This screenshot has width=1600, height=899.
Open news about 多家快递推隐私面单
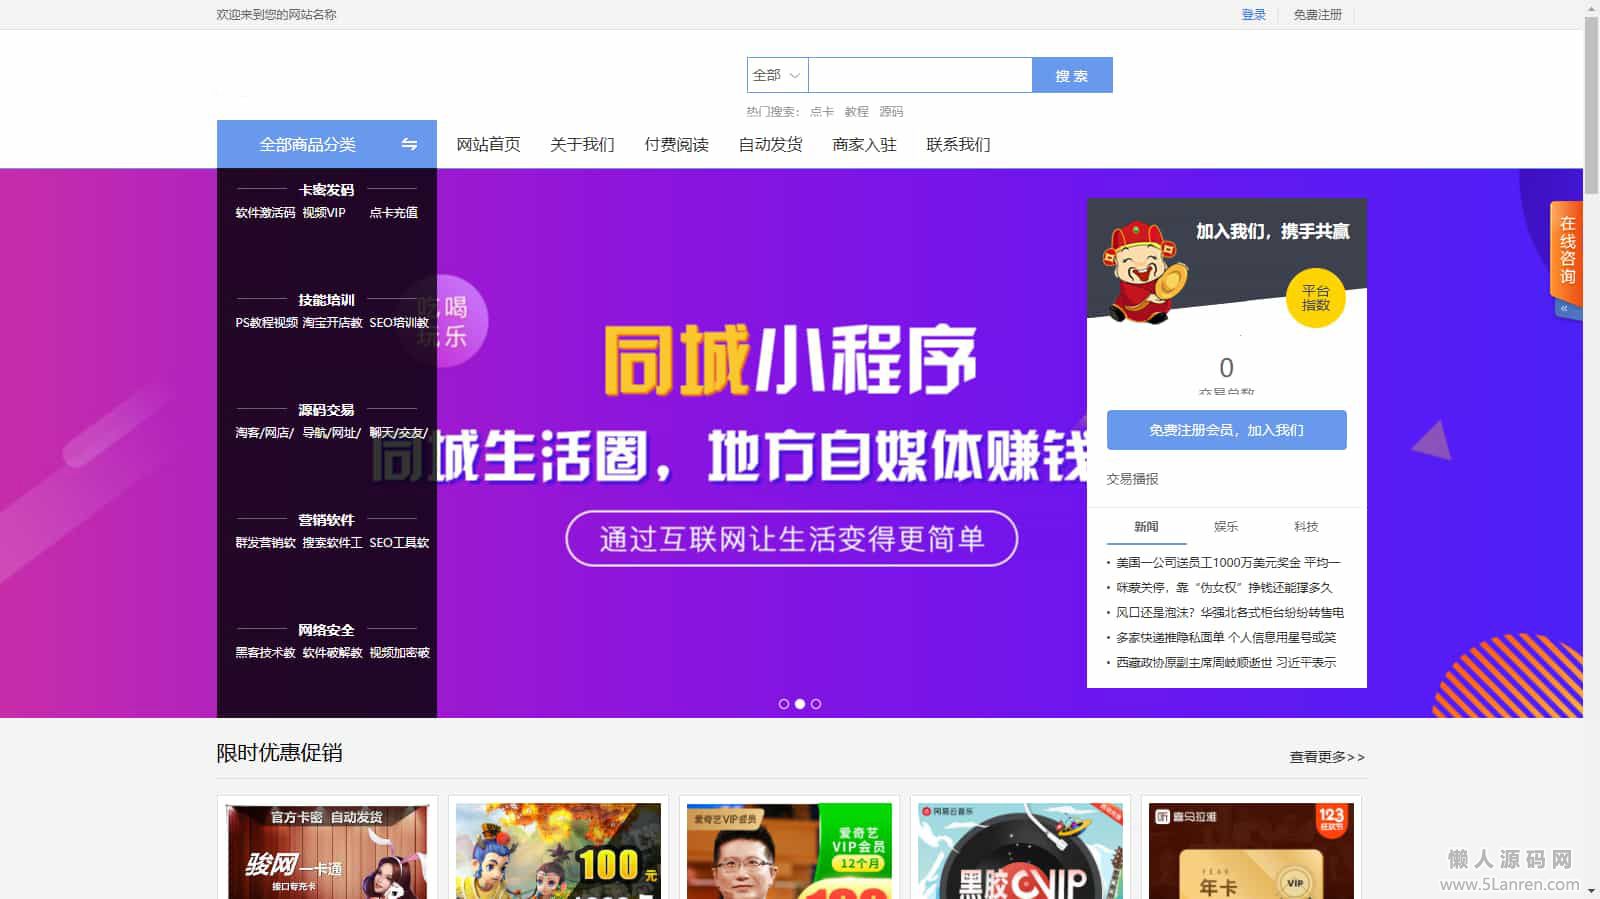click(1226, 637)
